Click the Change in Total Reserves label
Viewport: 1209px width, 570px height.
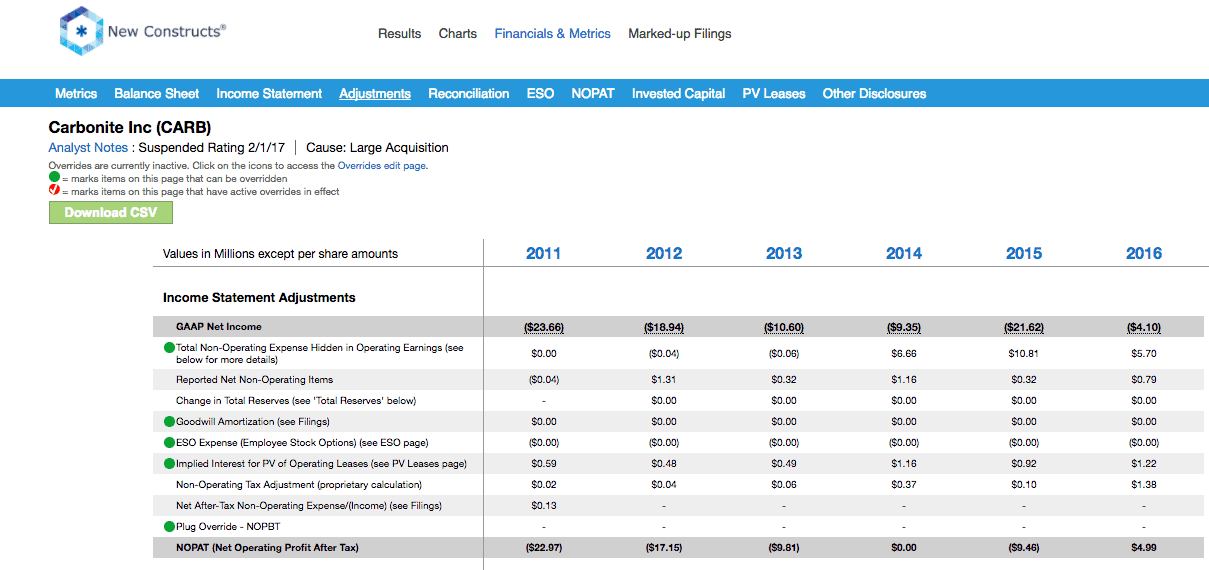tap(296, 401)
